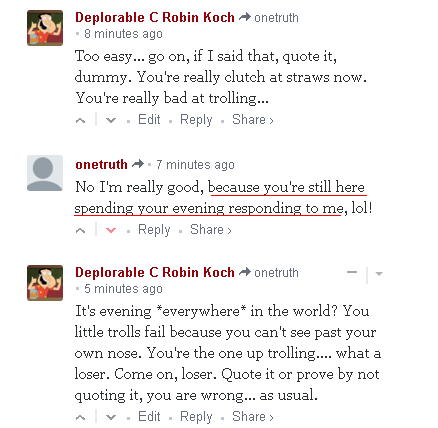Upvote the 5 minutes ago comment
The height and width of the screenshot is (428, 438).
pos(80,417)
